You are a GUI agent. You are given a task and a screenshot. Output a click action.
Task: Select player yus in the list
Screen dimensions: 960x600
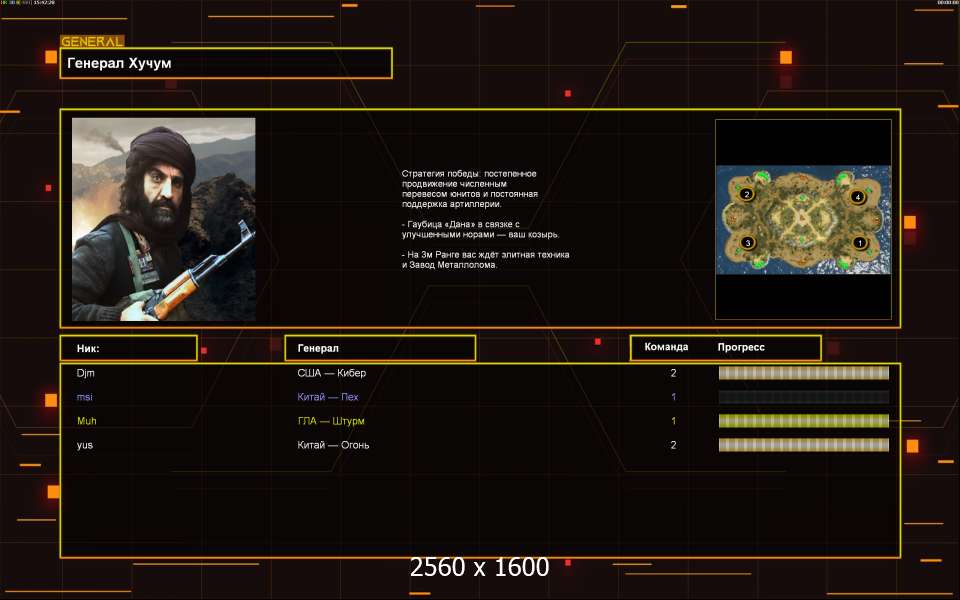pos(85,445)
